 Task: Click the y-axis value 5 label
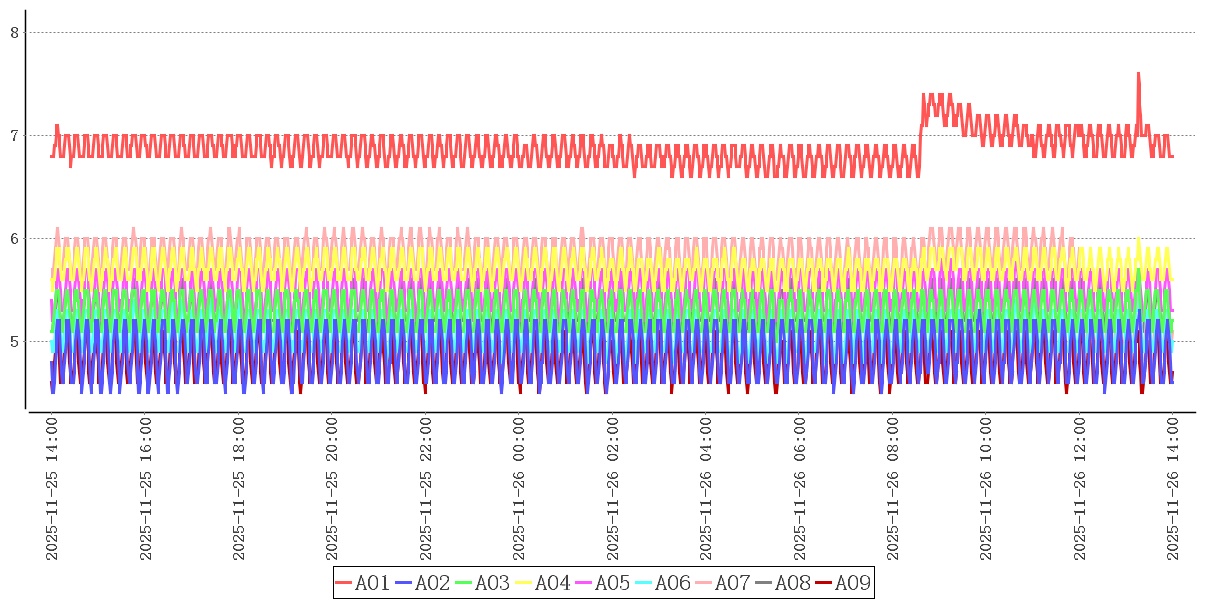point(15,342)
